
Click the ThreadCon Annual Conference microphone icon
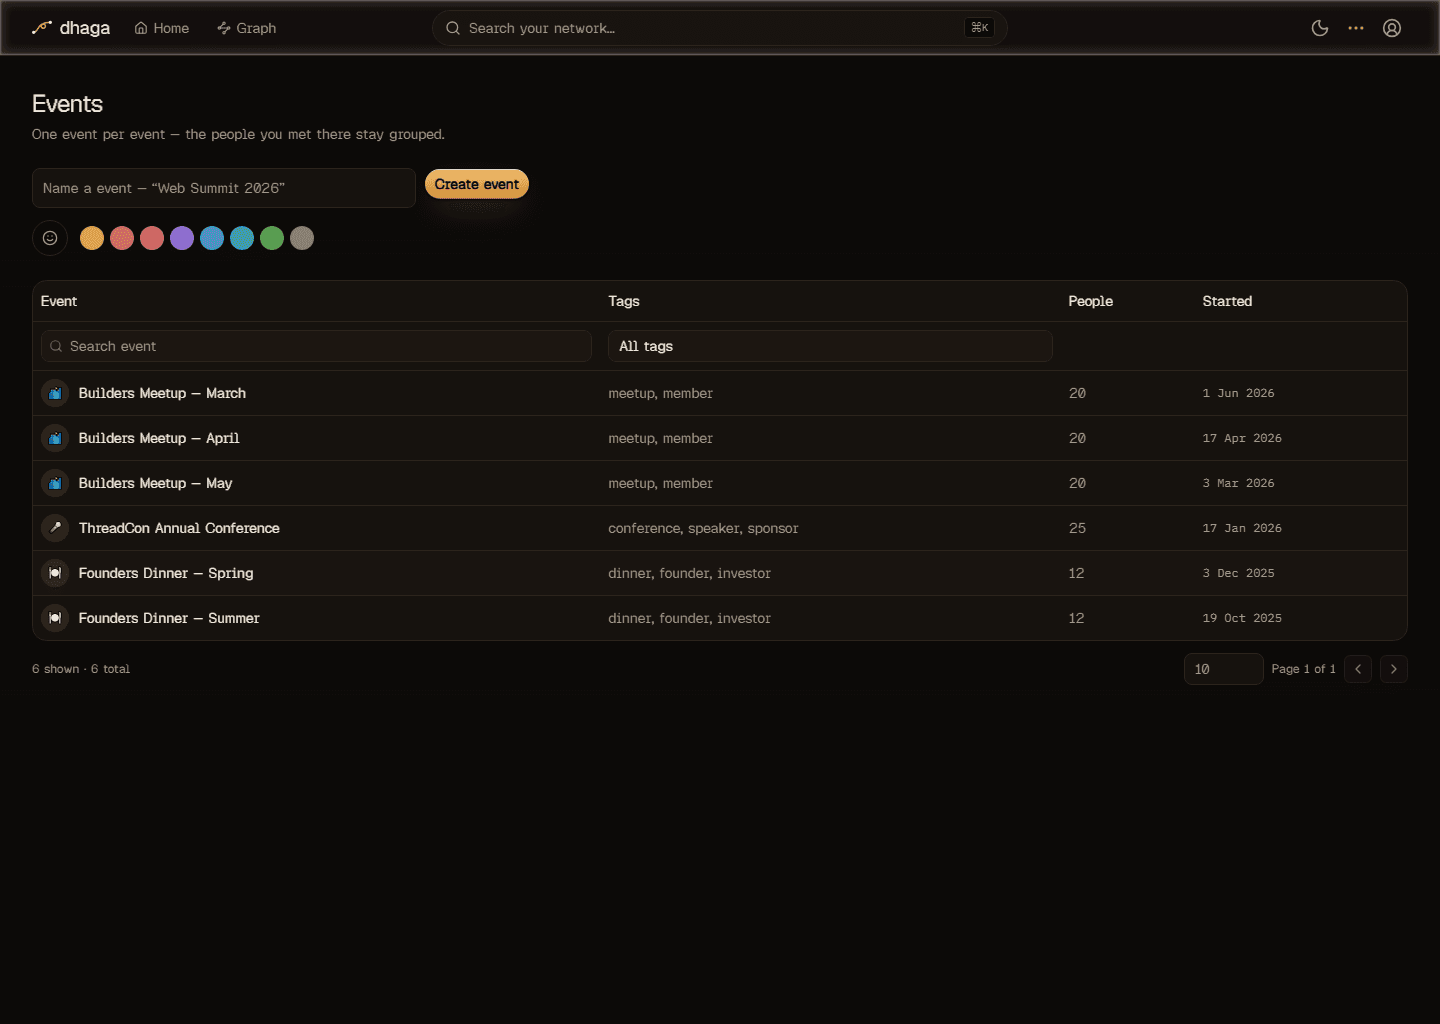(x=55, y=528)
